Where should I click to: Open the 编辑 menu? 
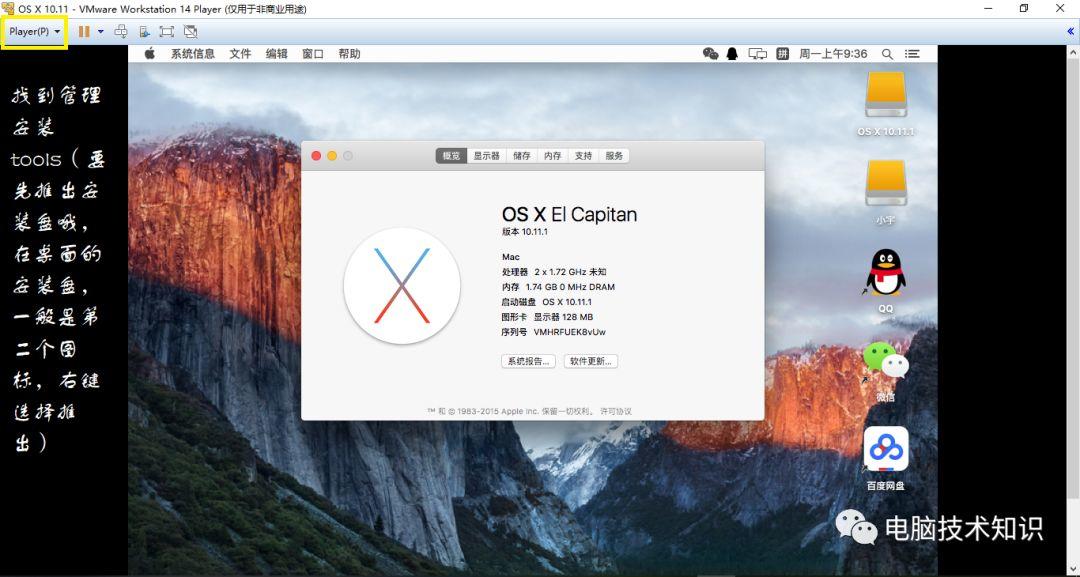coord(277,54)
